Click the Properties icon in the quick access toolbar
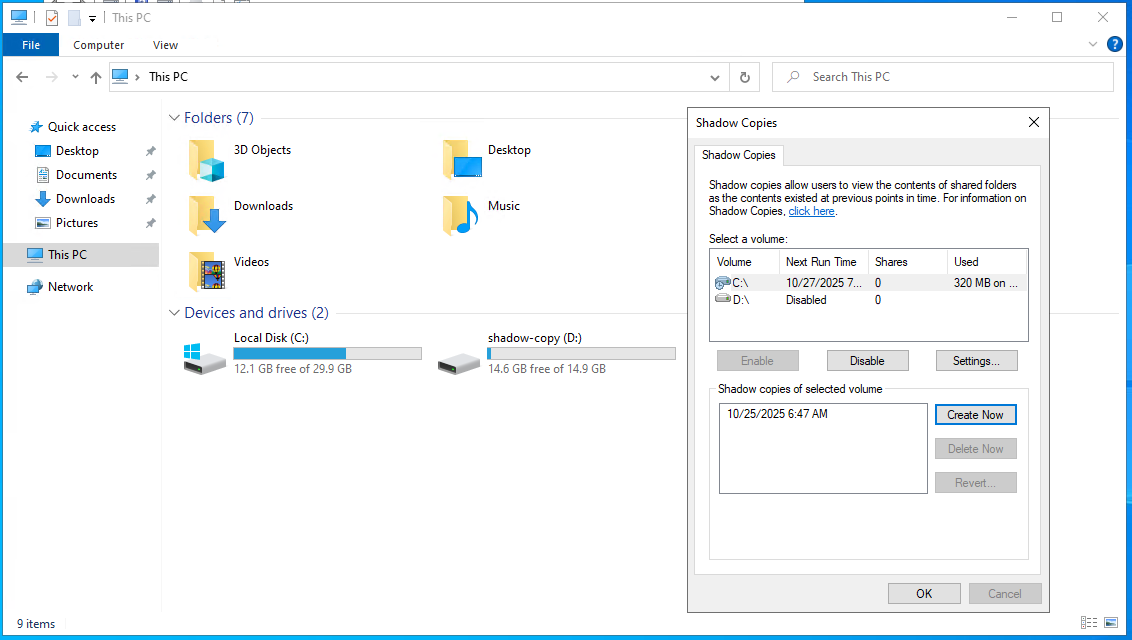This screenshot has width=1132, height=640. [x=52, y=18]
